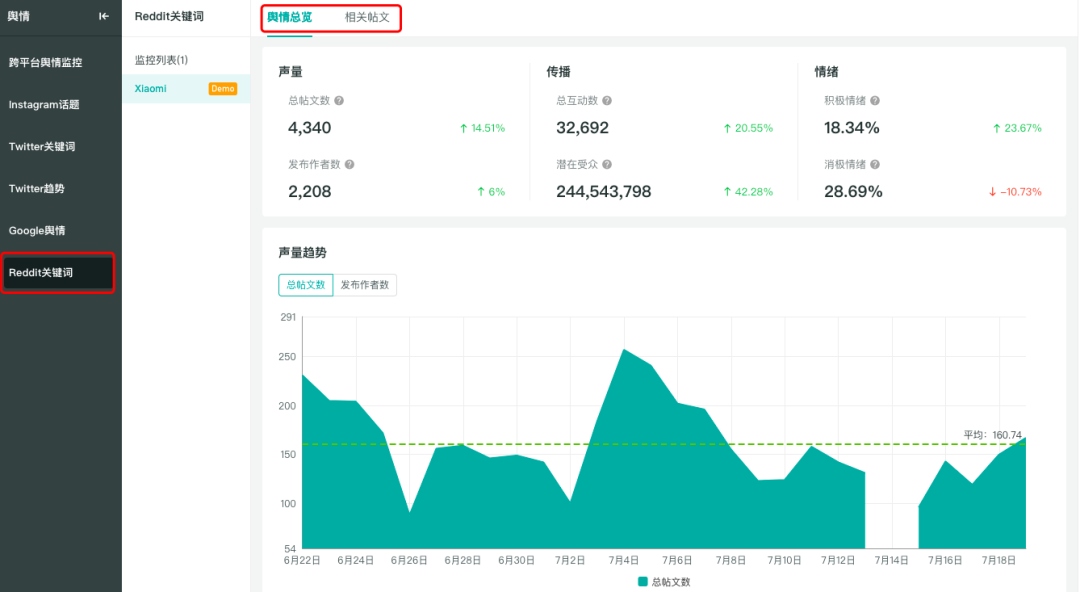
Task: Click the 声量趋势 section title
Action: [302, 253]
